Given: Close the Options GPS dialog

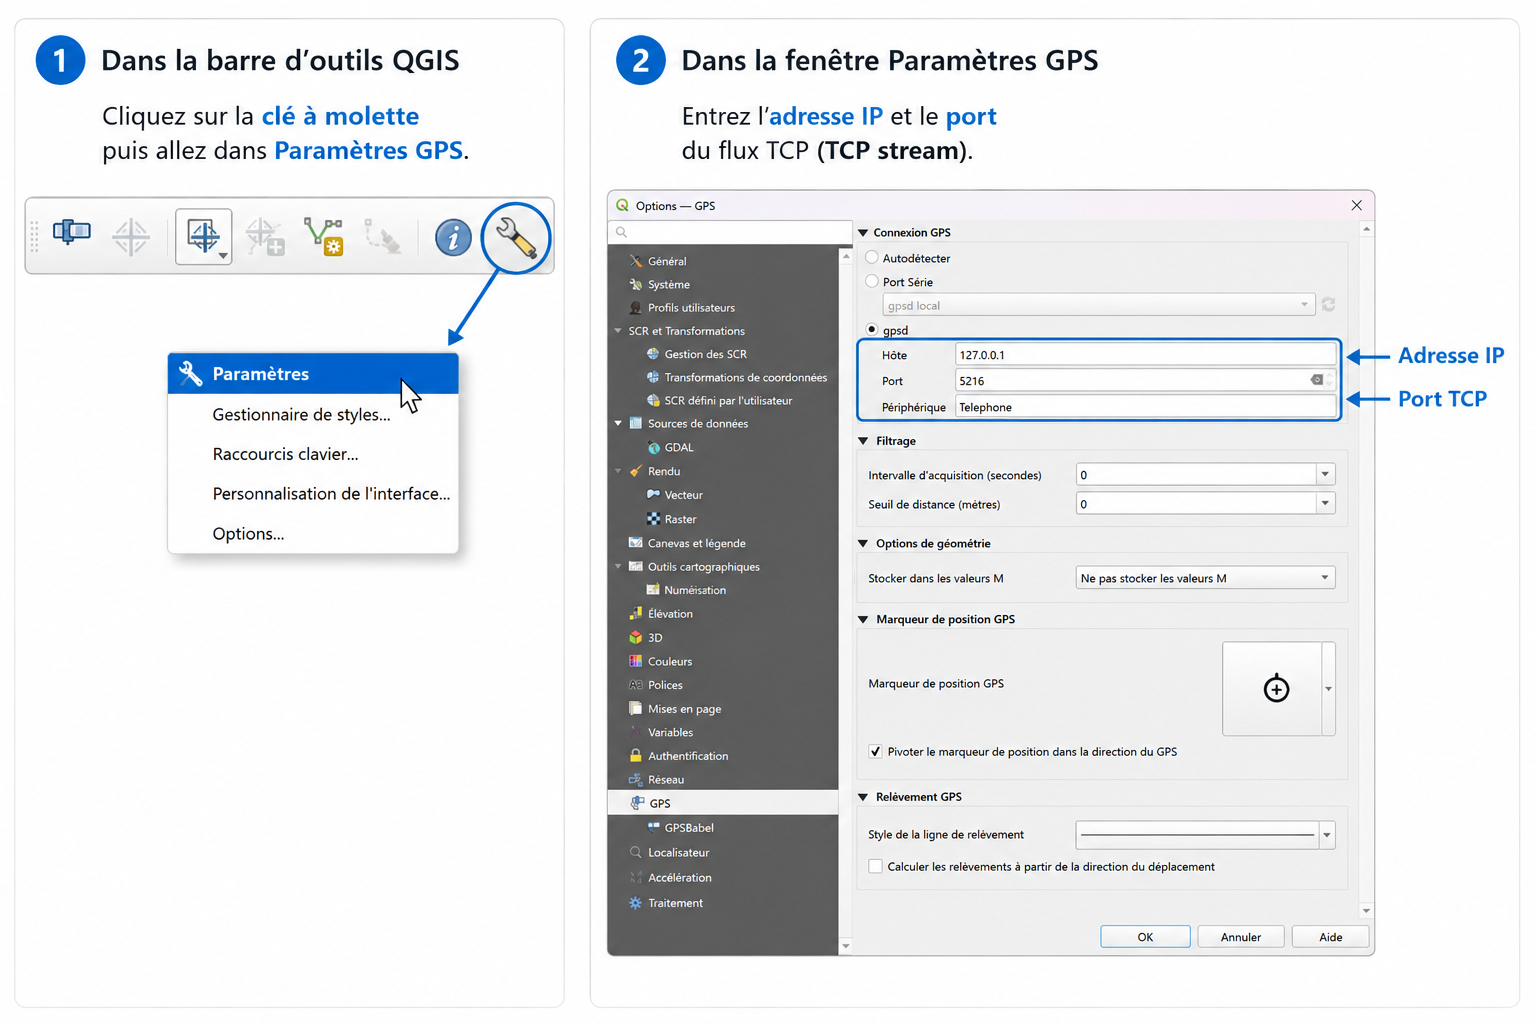Looking at the screenshot, I should coord(1356,205).
